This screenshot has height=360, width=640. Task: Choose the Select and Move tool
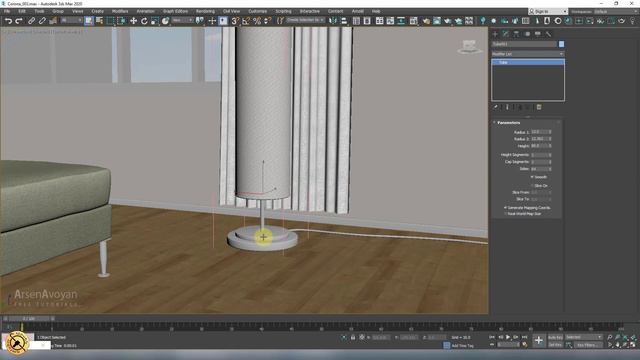click(133, 20)
